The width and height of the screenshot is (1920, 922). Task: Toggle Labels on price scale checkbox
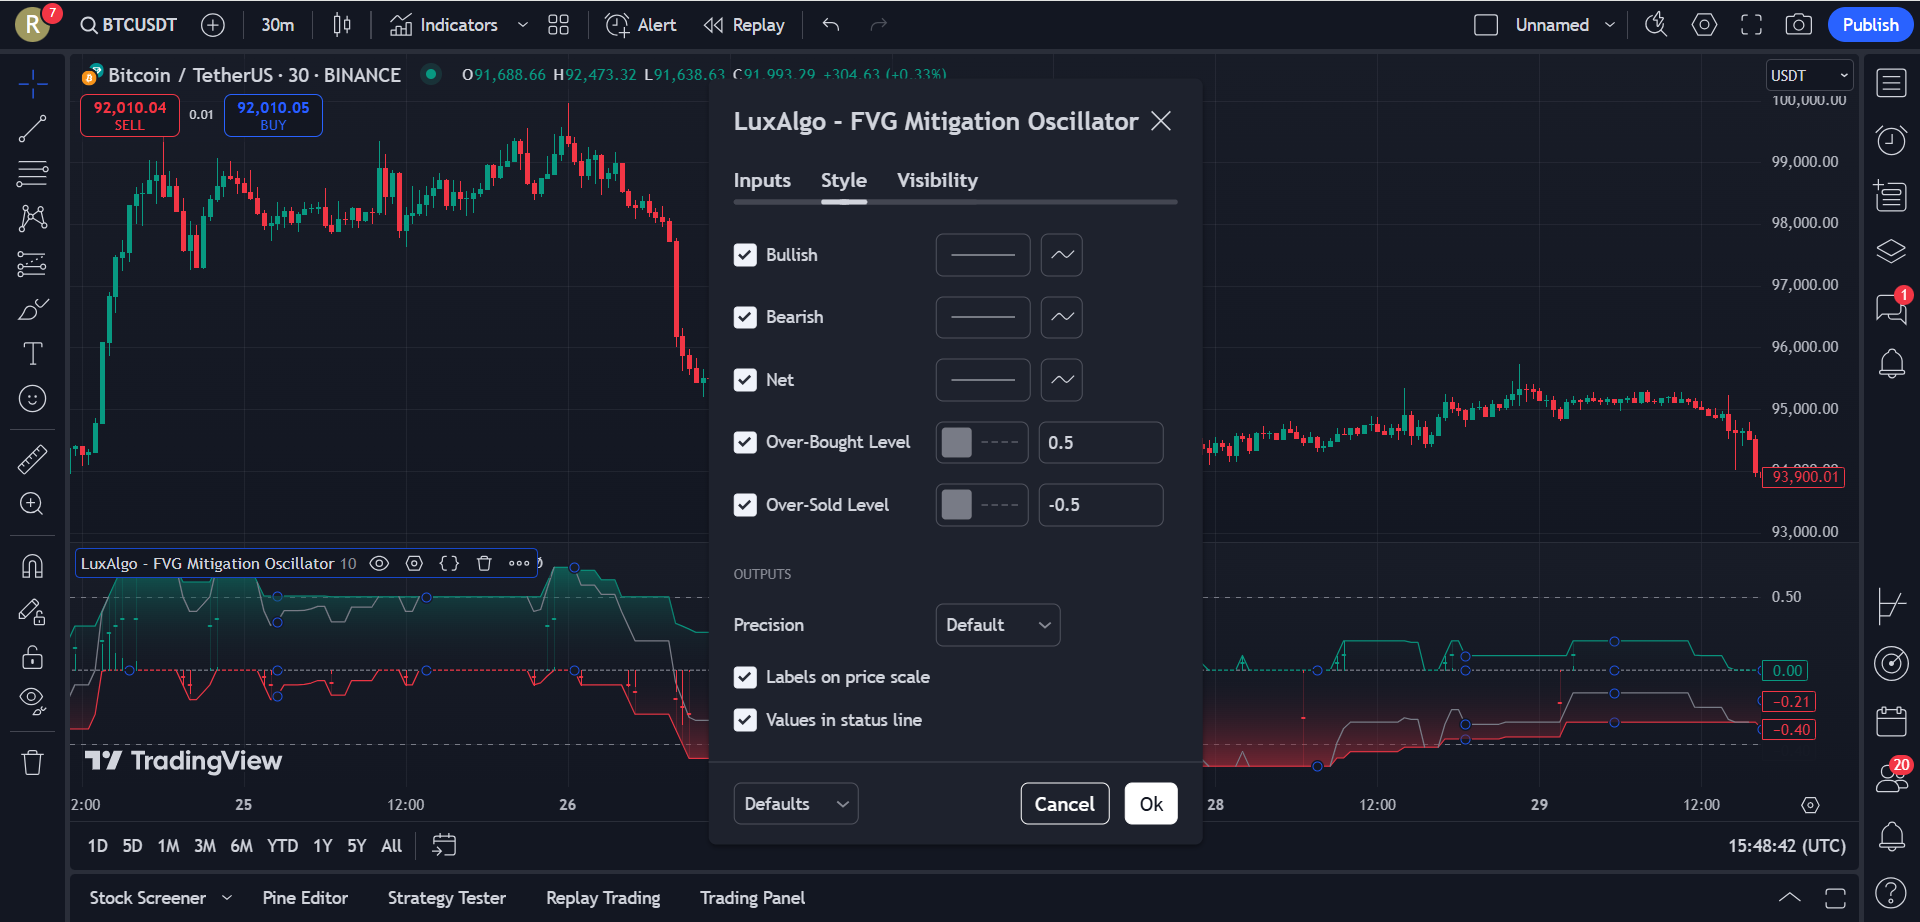click(745, 677)
